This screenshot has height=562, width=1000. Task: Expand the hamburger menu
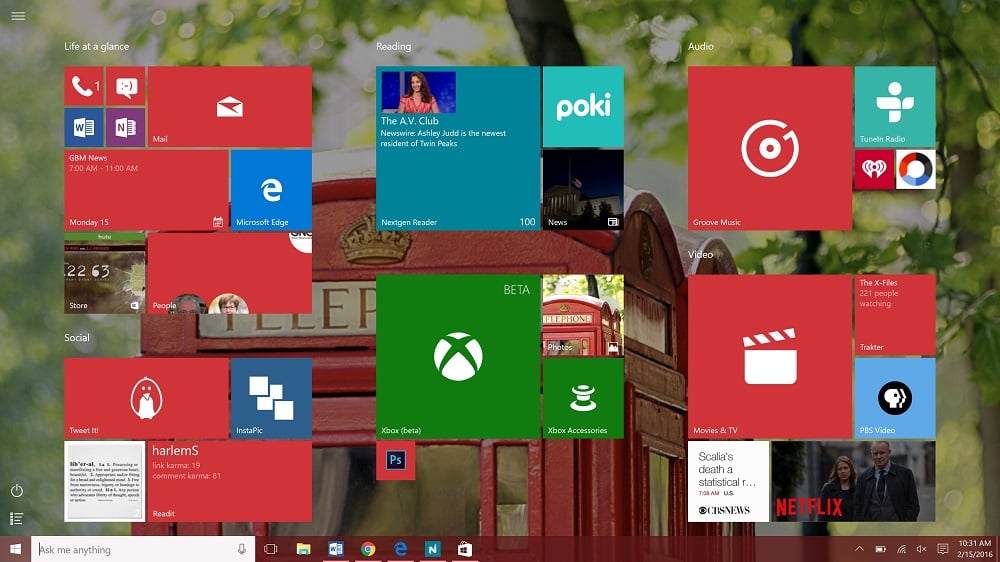tap(18, 16)
